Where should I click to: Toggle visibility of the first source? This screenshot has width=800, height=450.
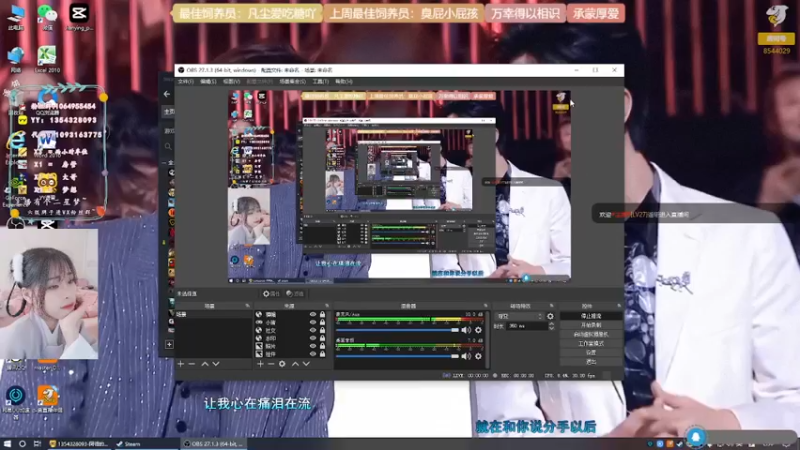pyautogui.click(x=313, y=315)
